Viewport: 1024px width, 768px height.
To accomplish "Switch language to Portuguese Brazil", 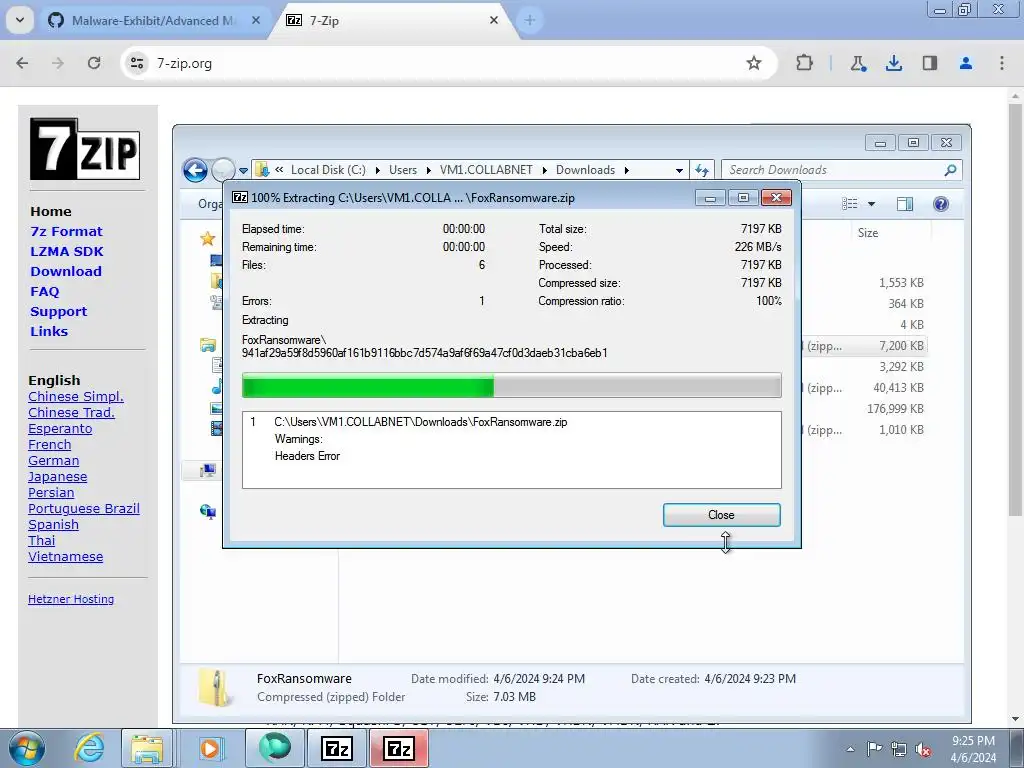I will coord(84,509).
